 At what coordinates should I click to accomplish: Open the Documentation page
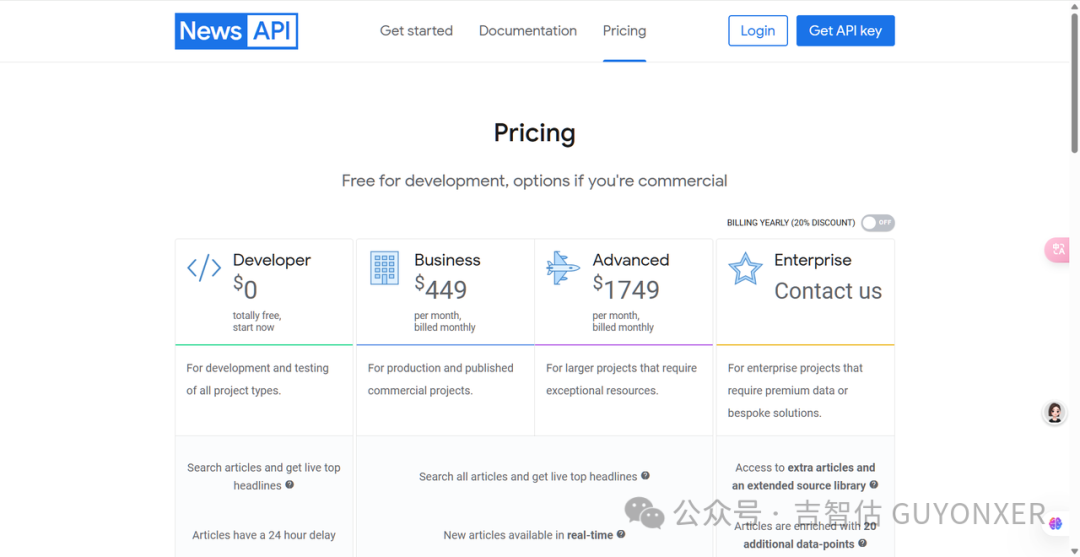[x=528, y=31]
